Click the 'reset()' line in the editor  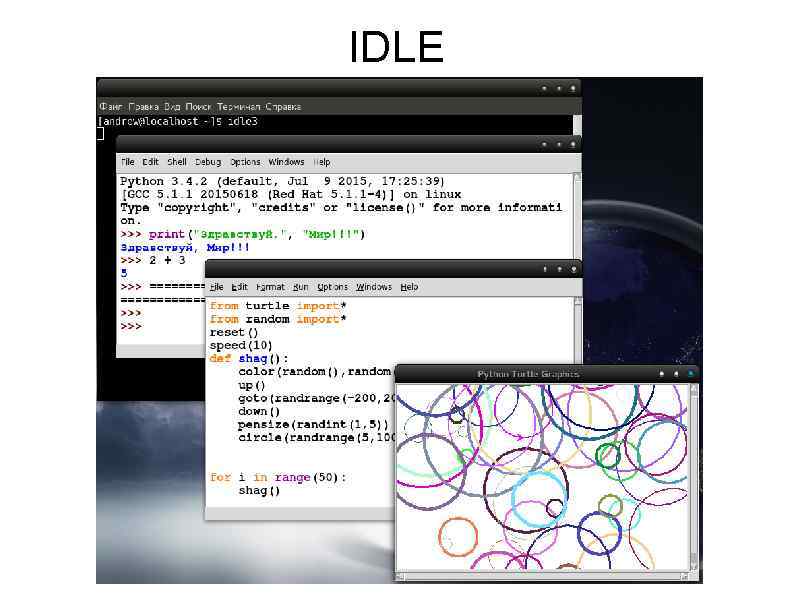click(x=234, y=333)
